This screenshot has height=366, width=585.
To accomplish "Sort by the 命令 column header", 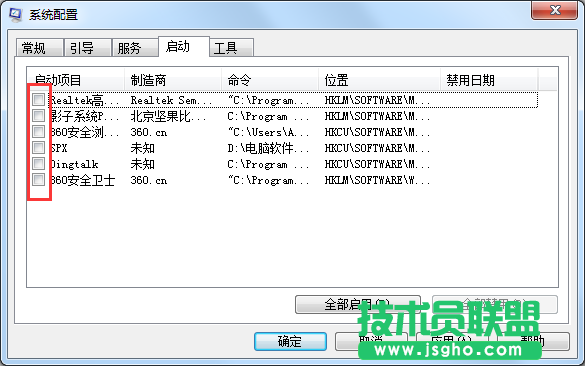I will [x=270, y=80].
